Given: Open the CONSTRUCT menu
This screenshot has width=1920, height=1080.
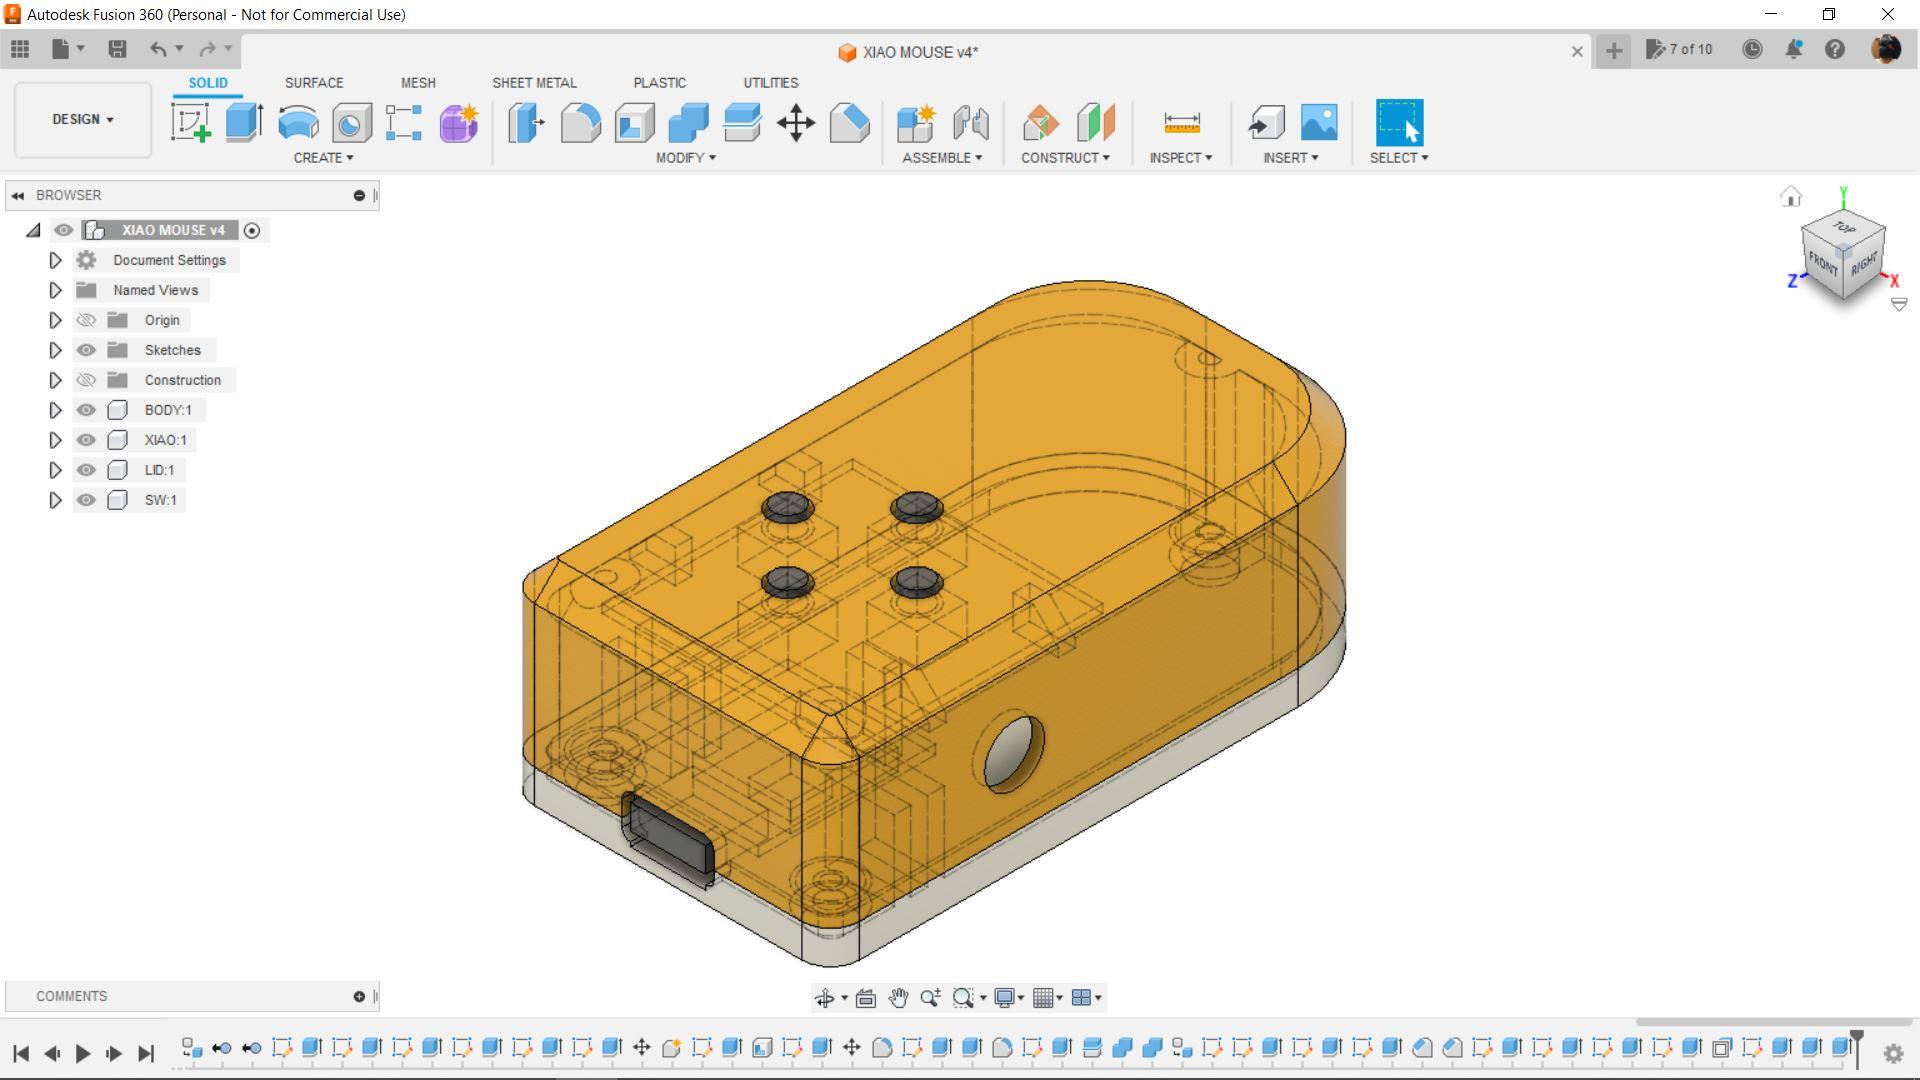Looking at the screenshot, I should (1065, 158).
